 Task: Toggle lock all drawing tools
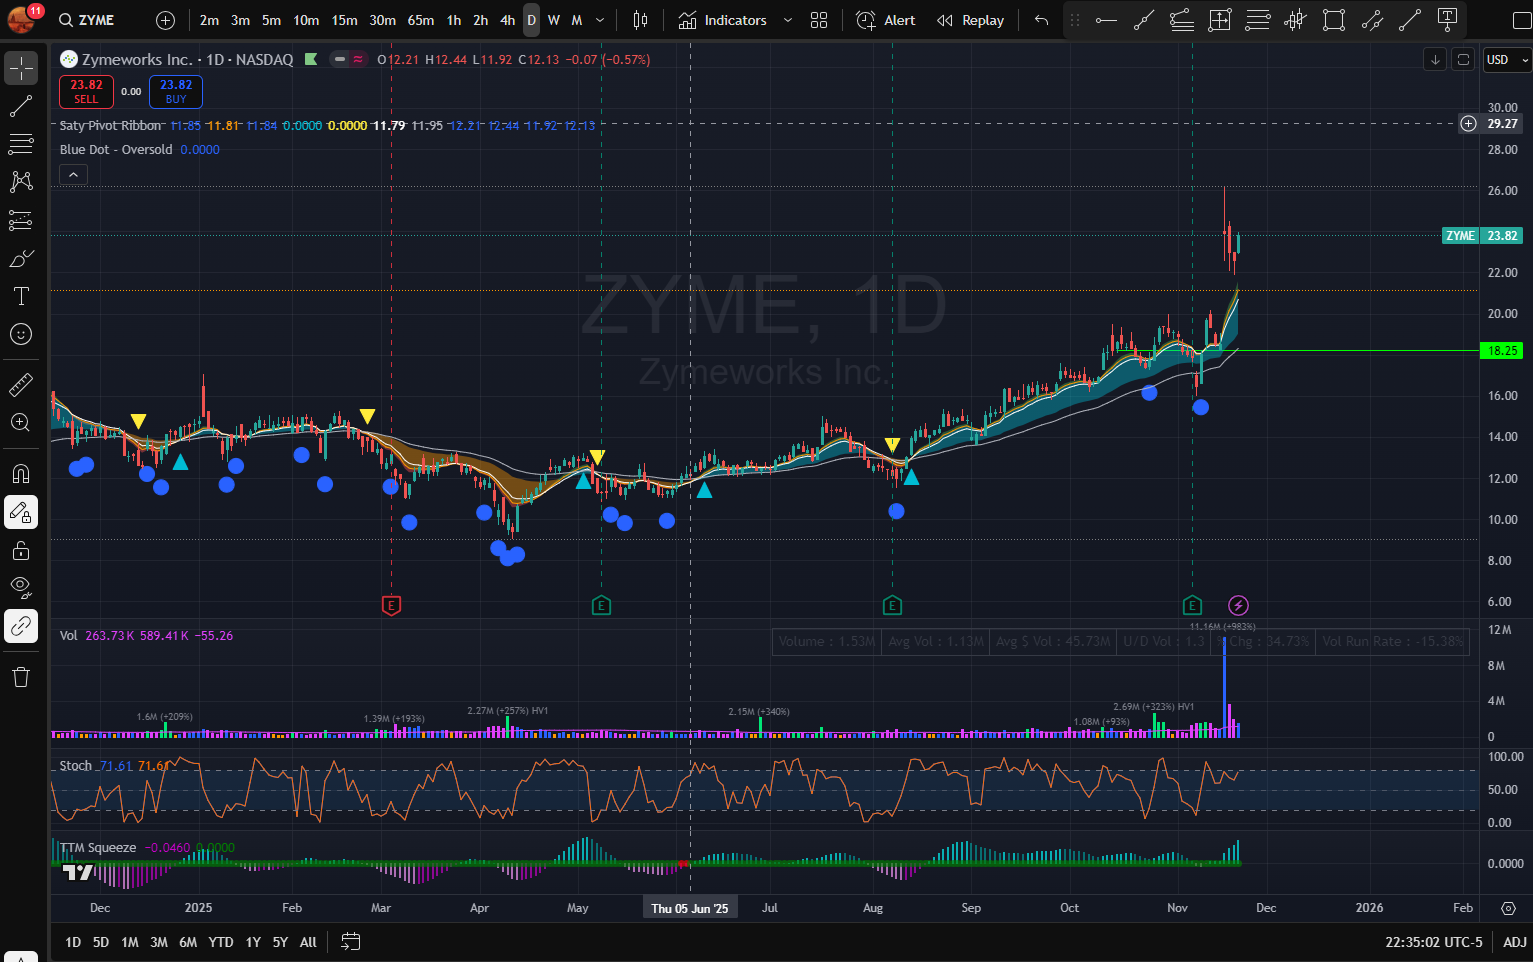click(21, 550)
